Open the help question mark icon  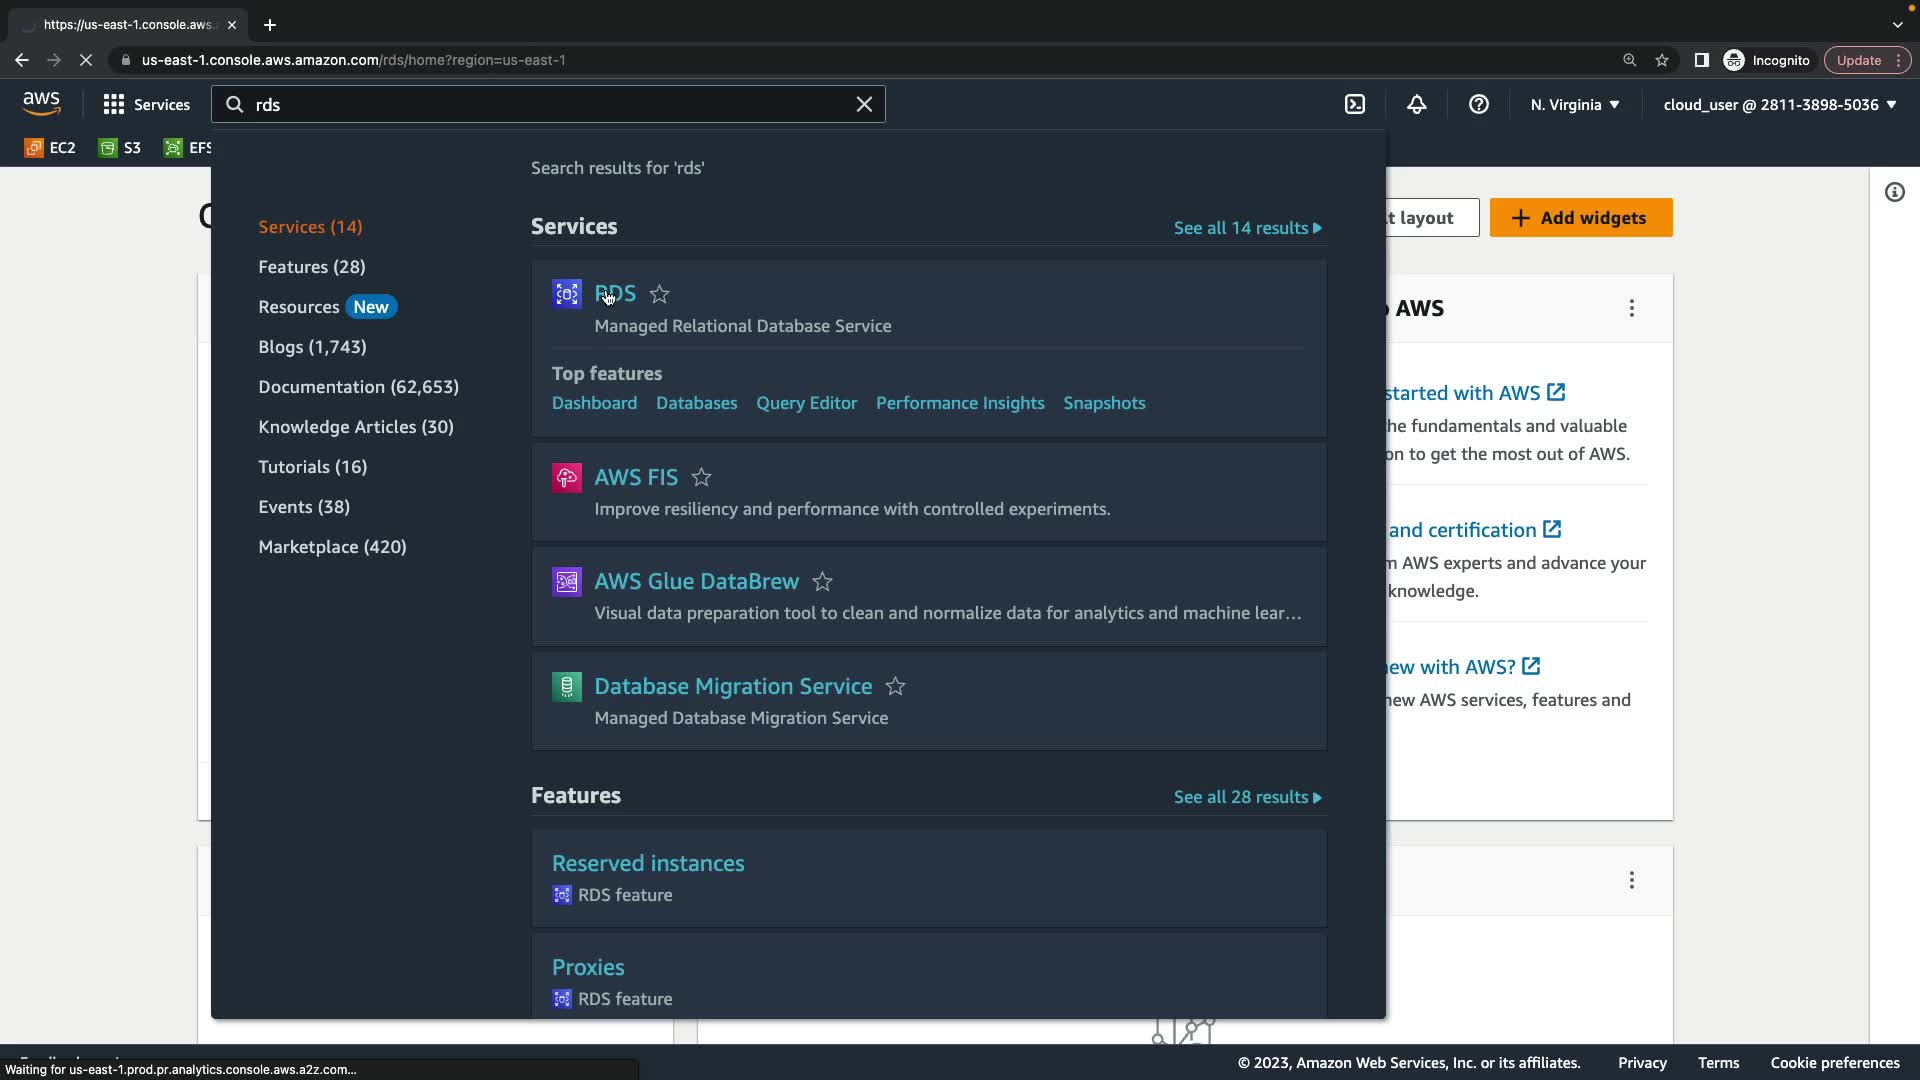tap(1479, 104)
